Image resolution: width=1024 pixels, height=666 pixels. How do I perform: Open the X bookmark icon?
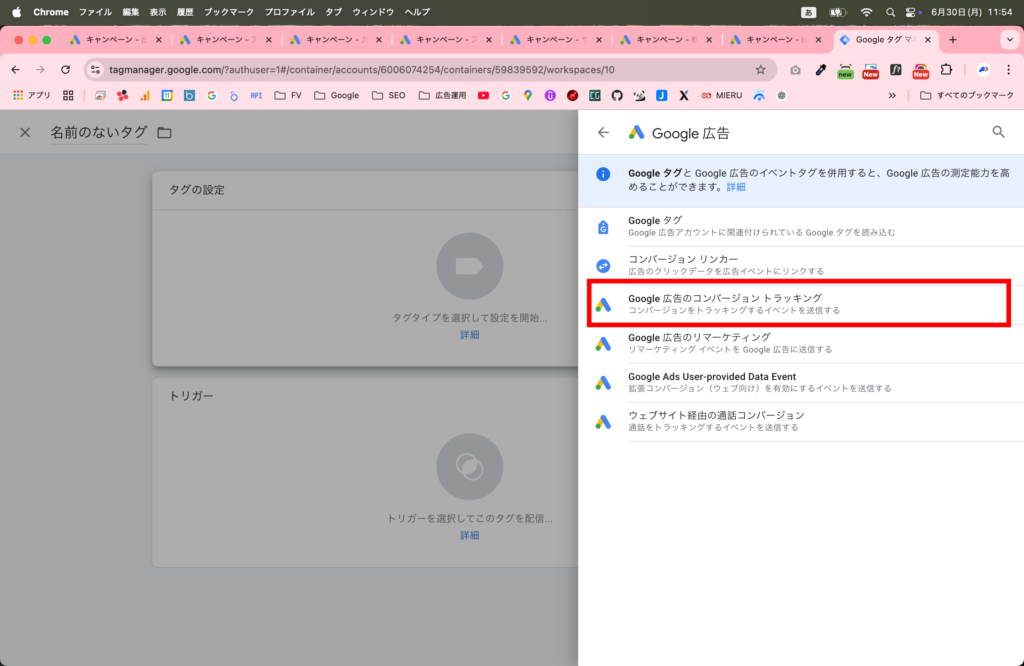tap(684, 95)
